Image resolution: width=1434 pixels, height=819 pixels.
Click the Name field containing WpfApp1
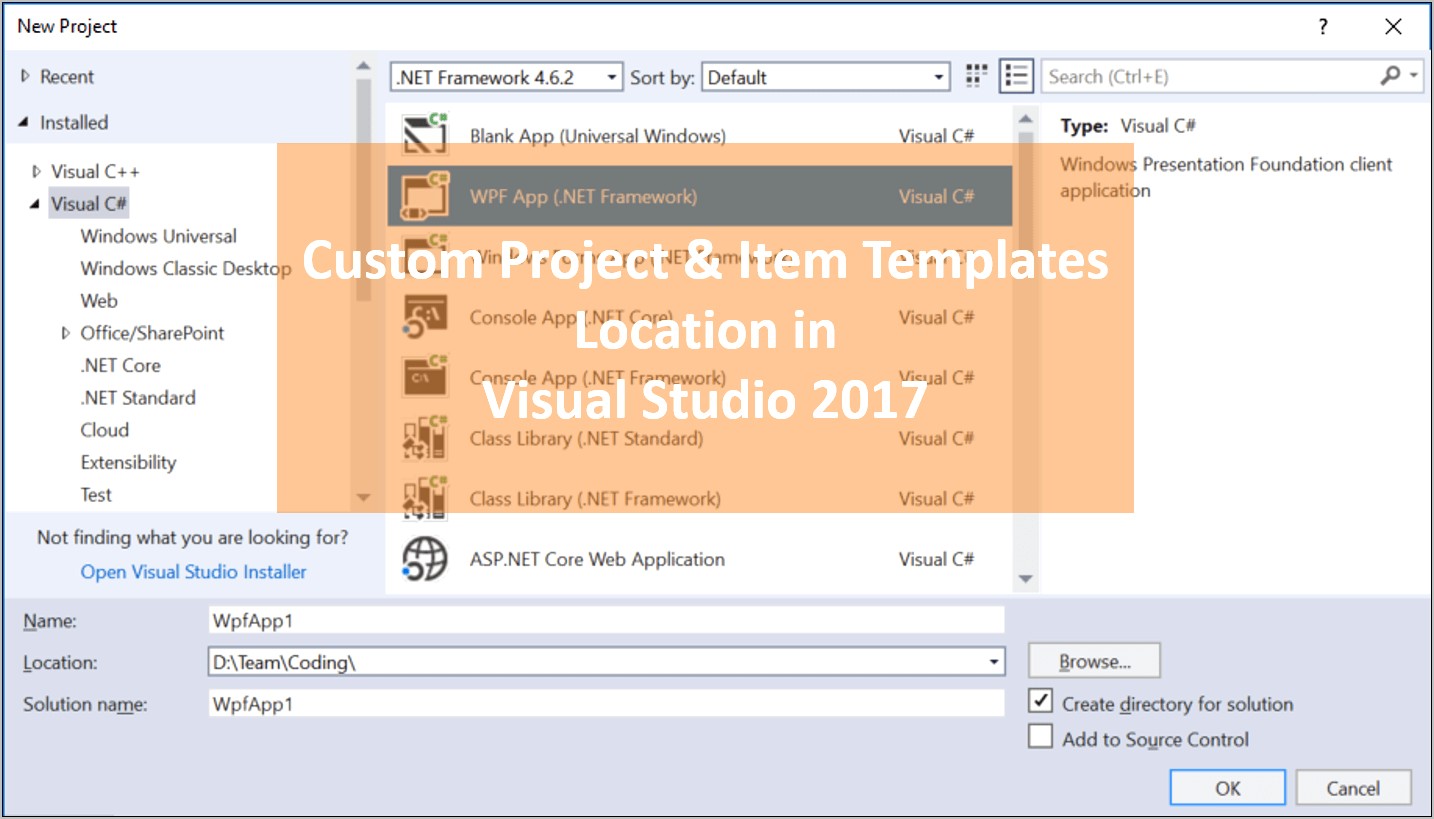606,620
